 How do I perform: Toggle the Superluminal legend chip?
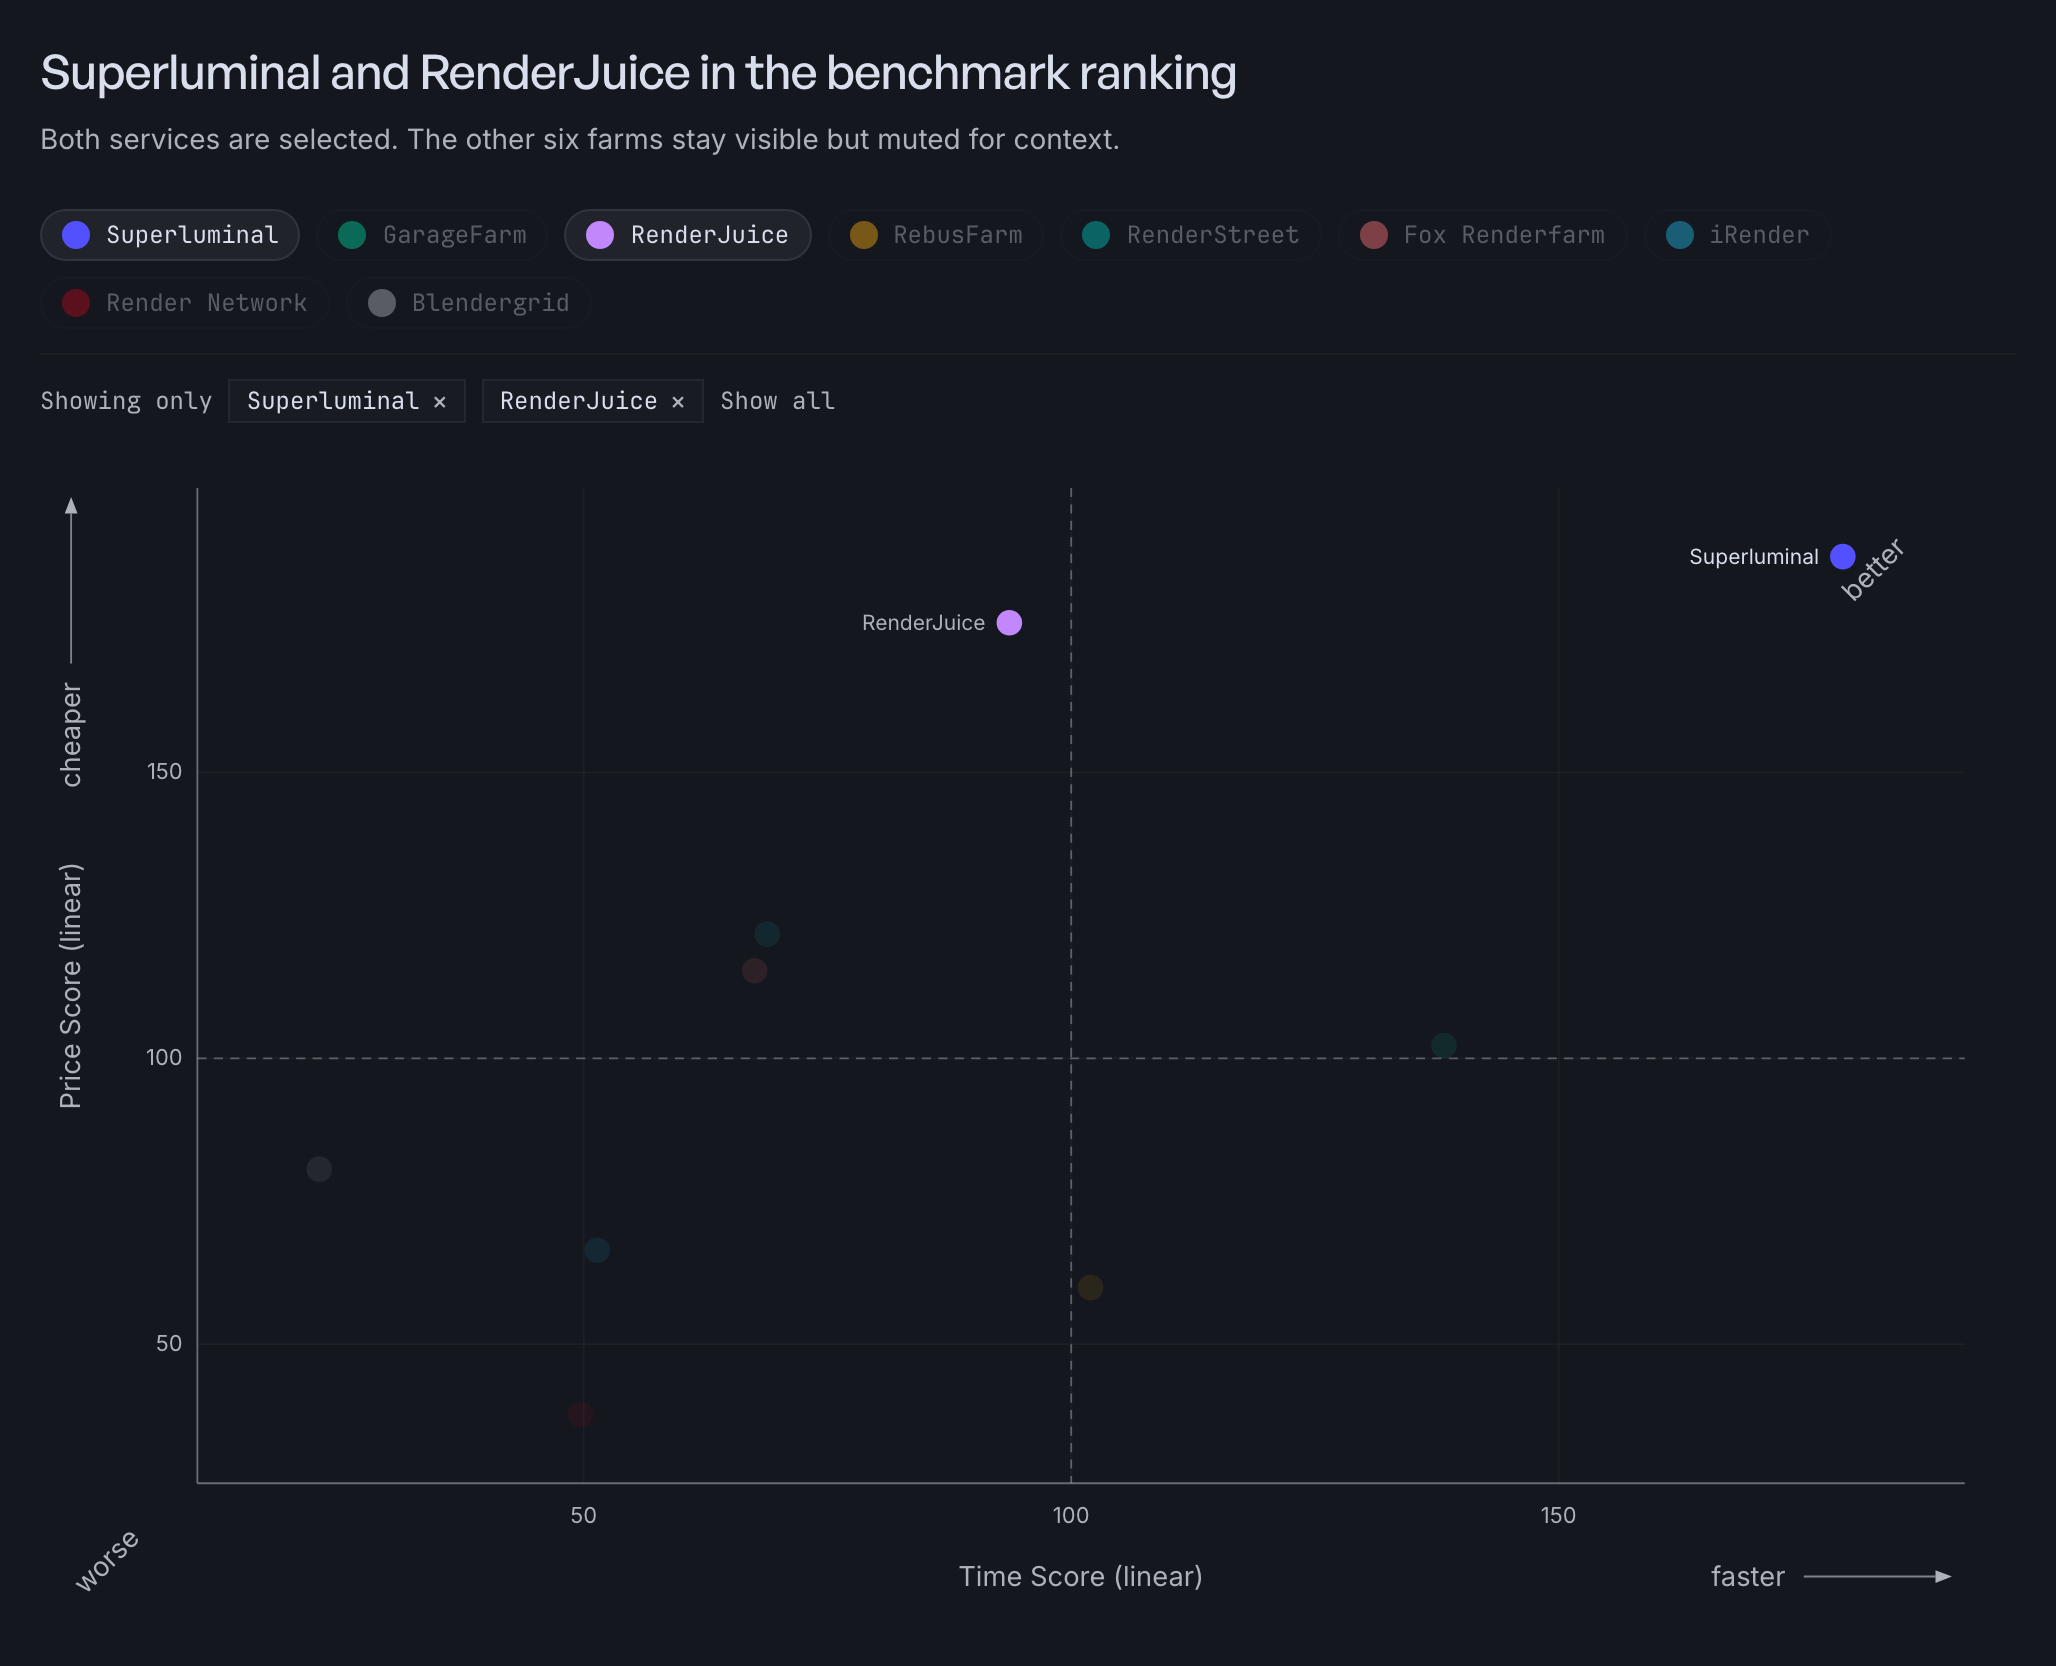[170, 235]
